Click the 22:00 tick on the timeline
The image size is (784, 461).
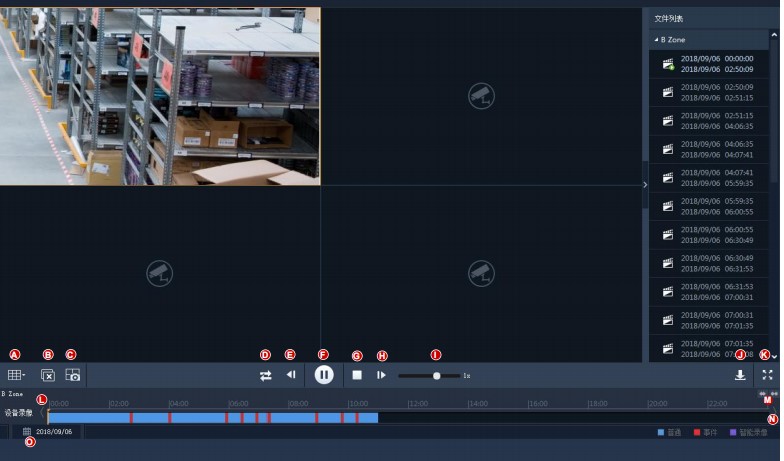716,404
